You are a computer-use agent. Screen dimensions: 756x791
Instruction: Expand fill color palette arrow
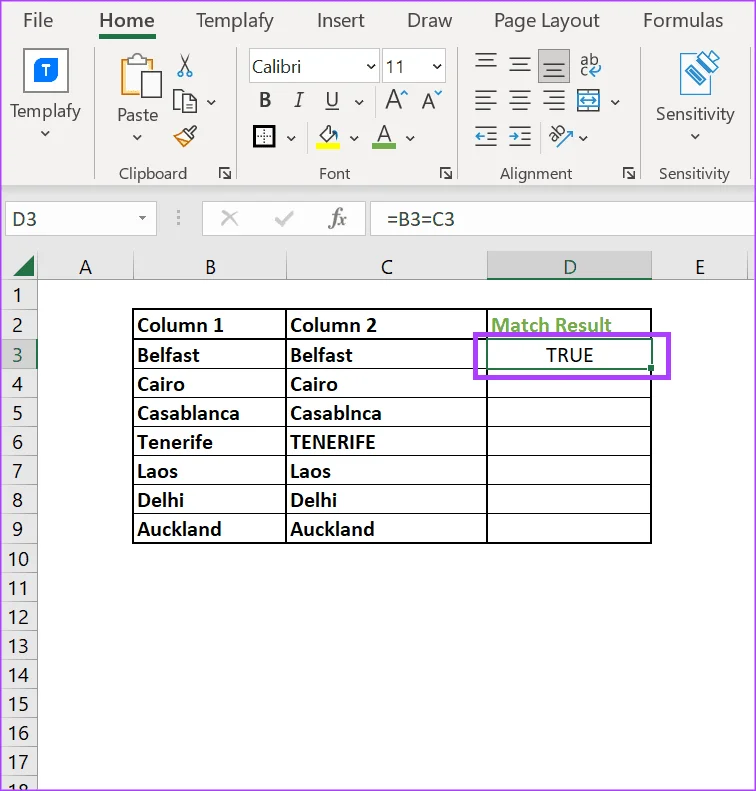pyautogui.click(x=354, y=138)
